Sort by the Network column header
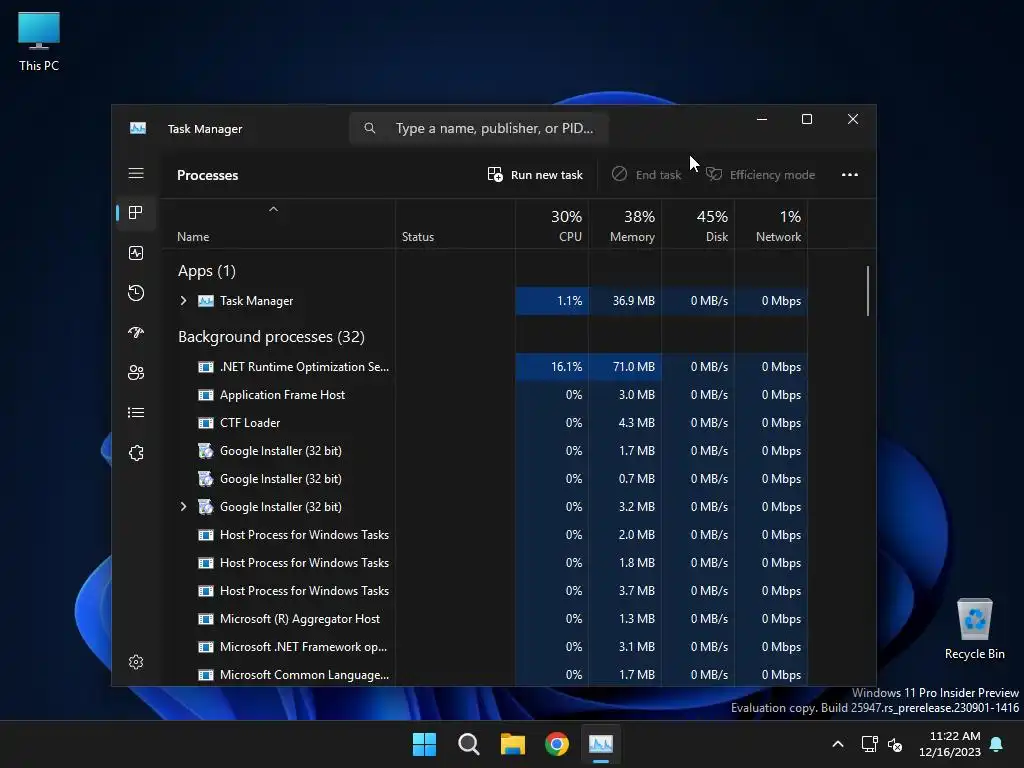The height and width of the screenshot is (768, 1024). pos(771,225)
